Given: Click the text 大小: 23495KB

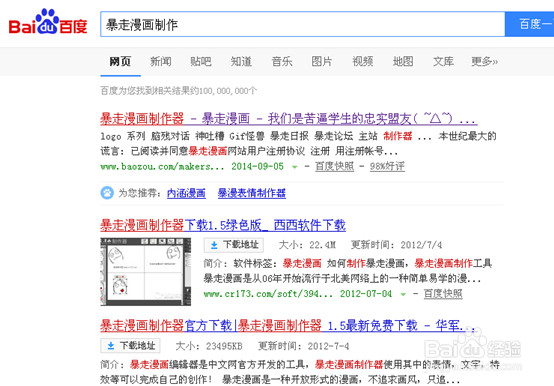Looking at the screenshot, I should tap(209, 346).
